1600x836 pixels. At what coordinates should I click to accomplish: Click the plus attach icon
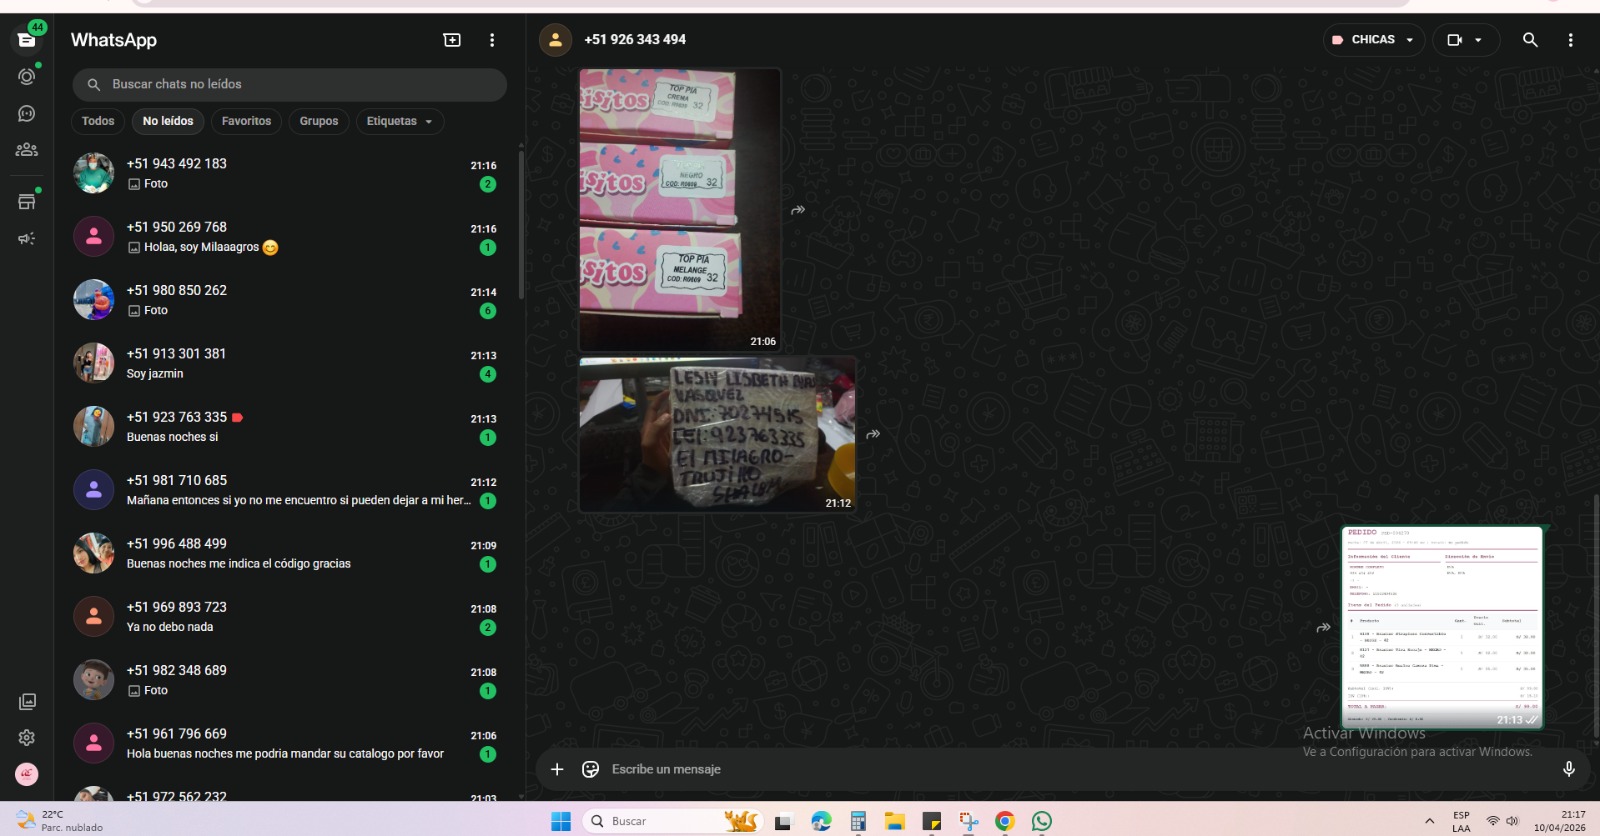click(557, 769)
